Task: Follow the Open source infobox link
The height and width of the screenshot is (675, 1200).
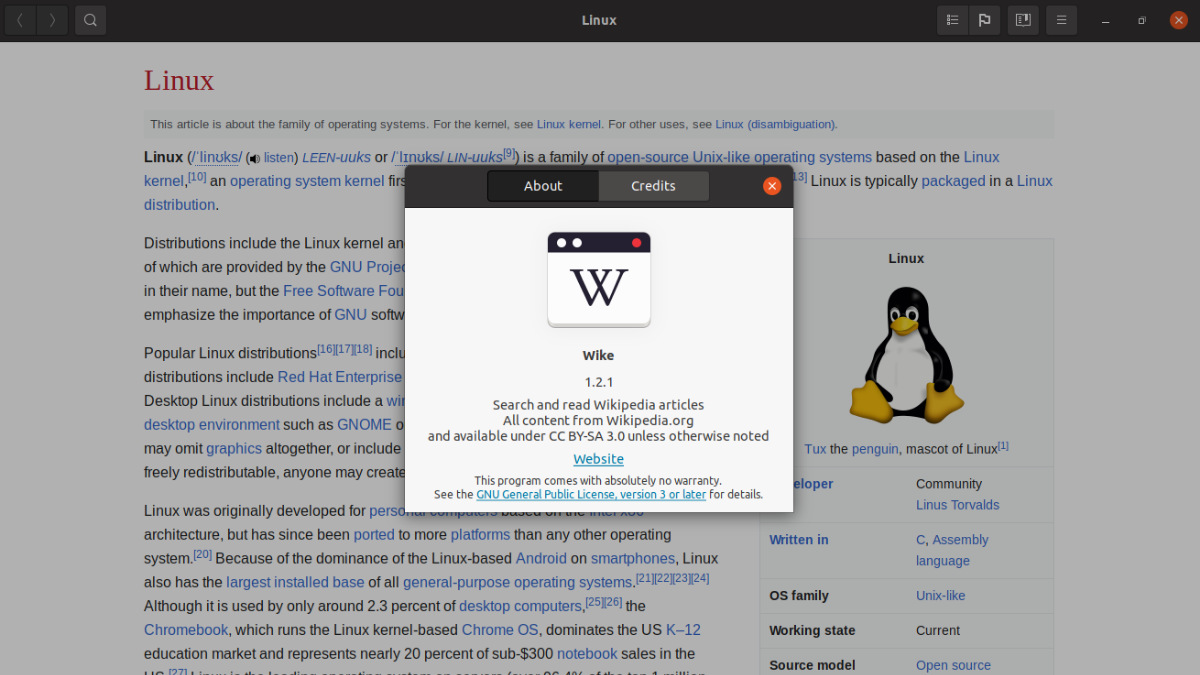Action: (x=953, y=665)
